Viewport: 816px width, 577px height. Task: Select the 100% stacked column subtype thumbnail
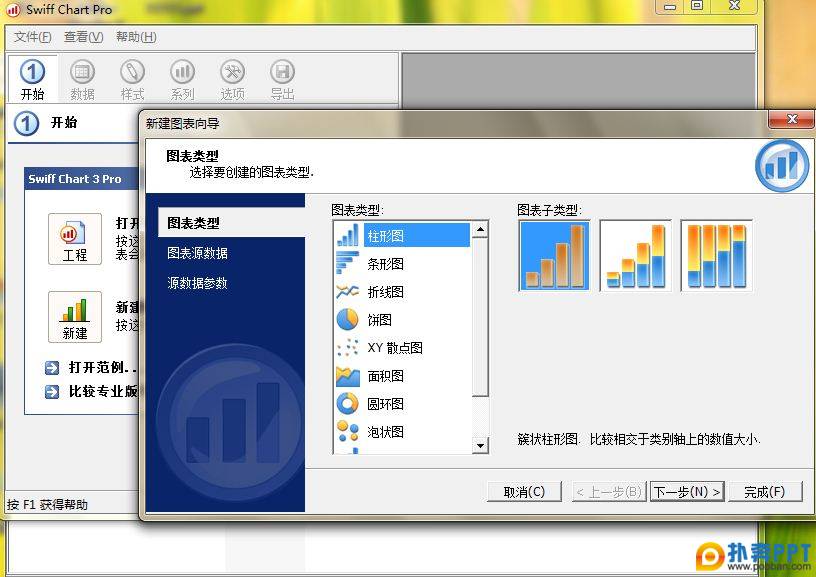[x=717, y=255]
